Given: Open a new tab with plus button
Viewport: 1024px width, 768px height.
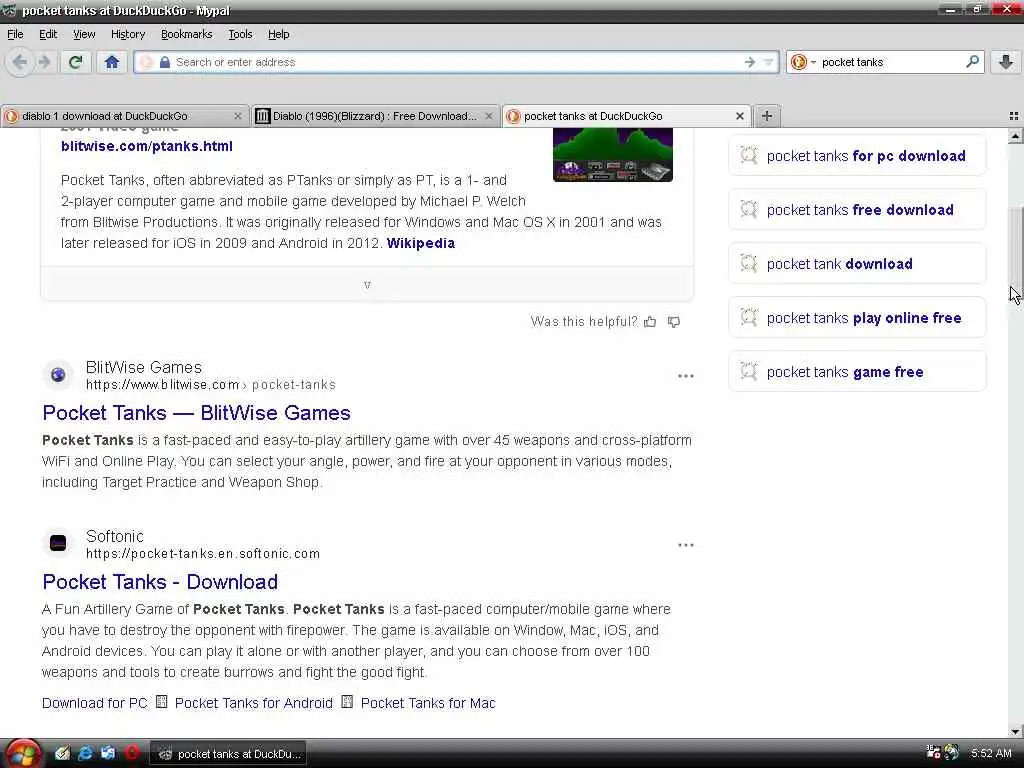Looking at the screenshot, I should click(x=767, y=116).
